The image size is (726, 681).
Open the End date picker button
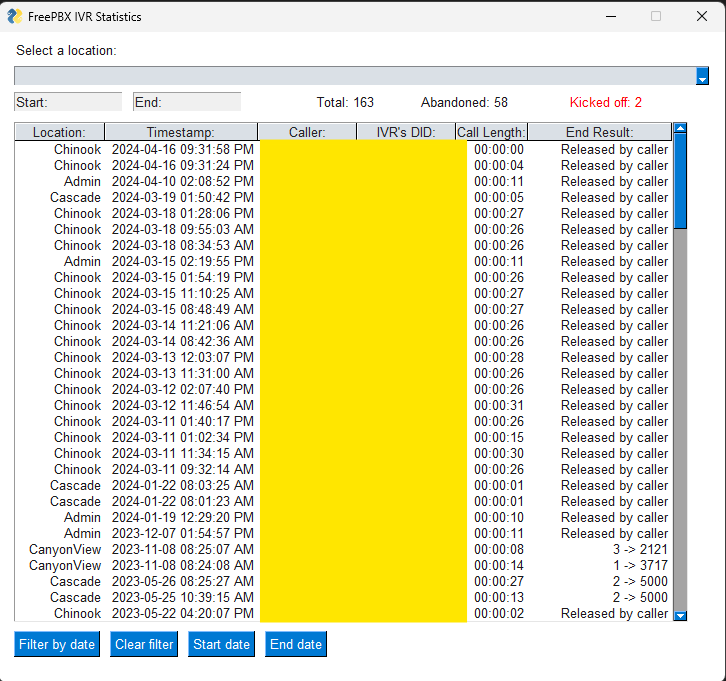click(296, 644)
